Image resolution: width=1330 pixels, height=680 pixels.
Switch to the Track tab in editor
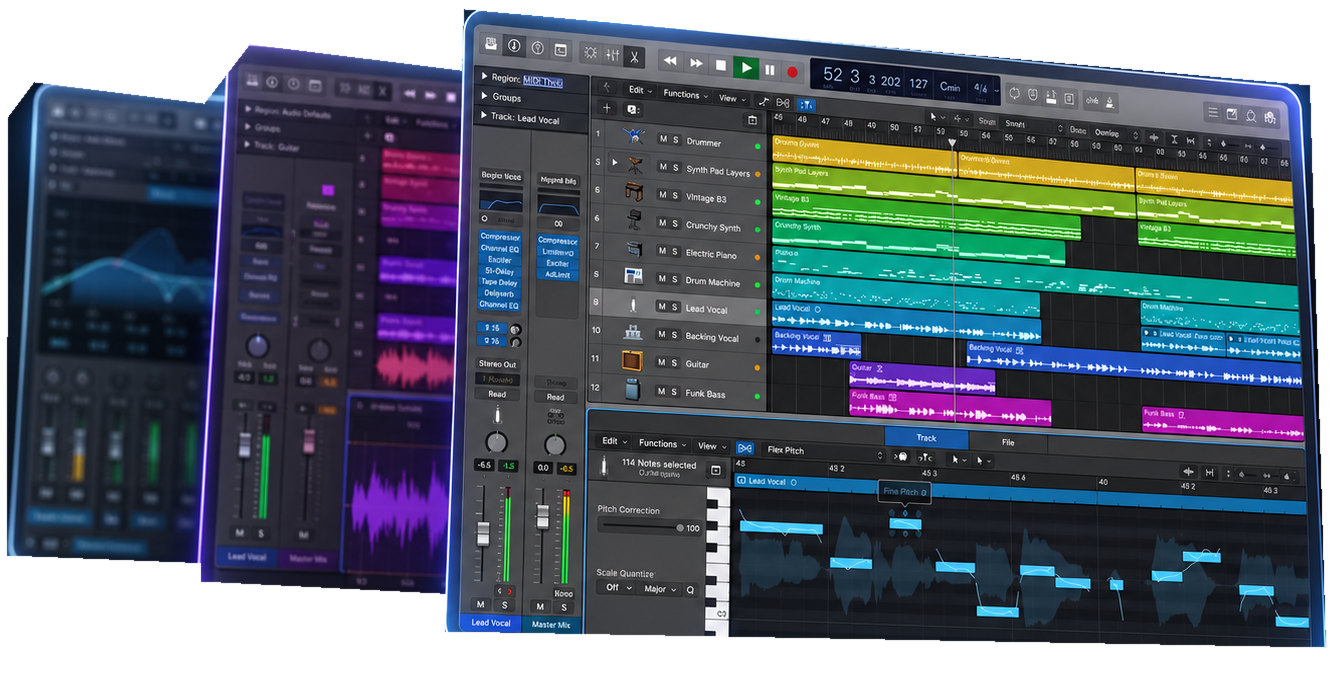point(926,438)
